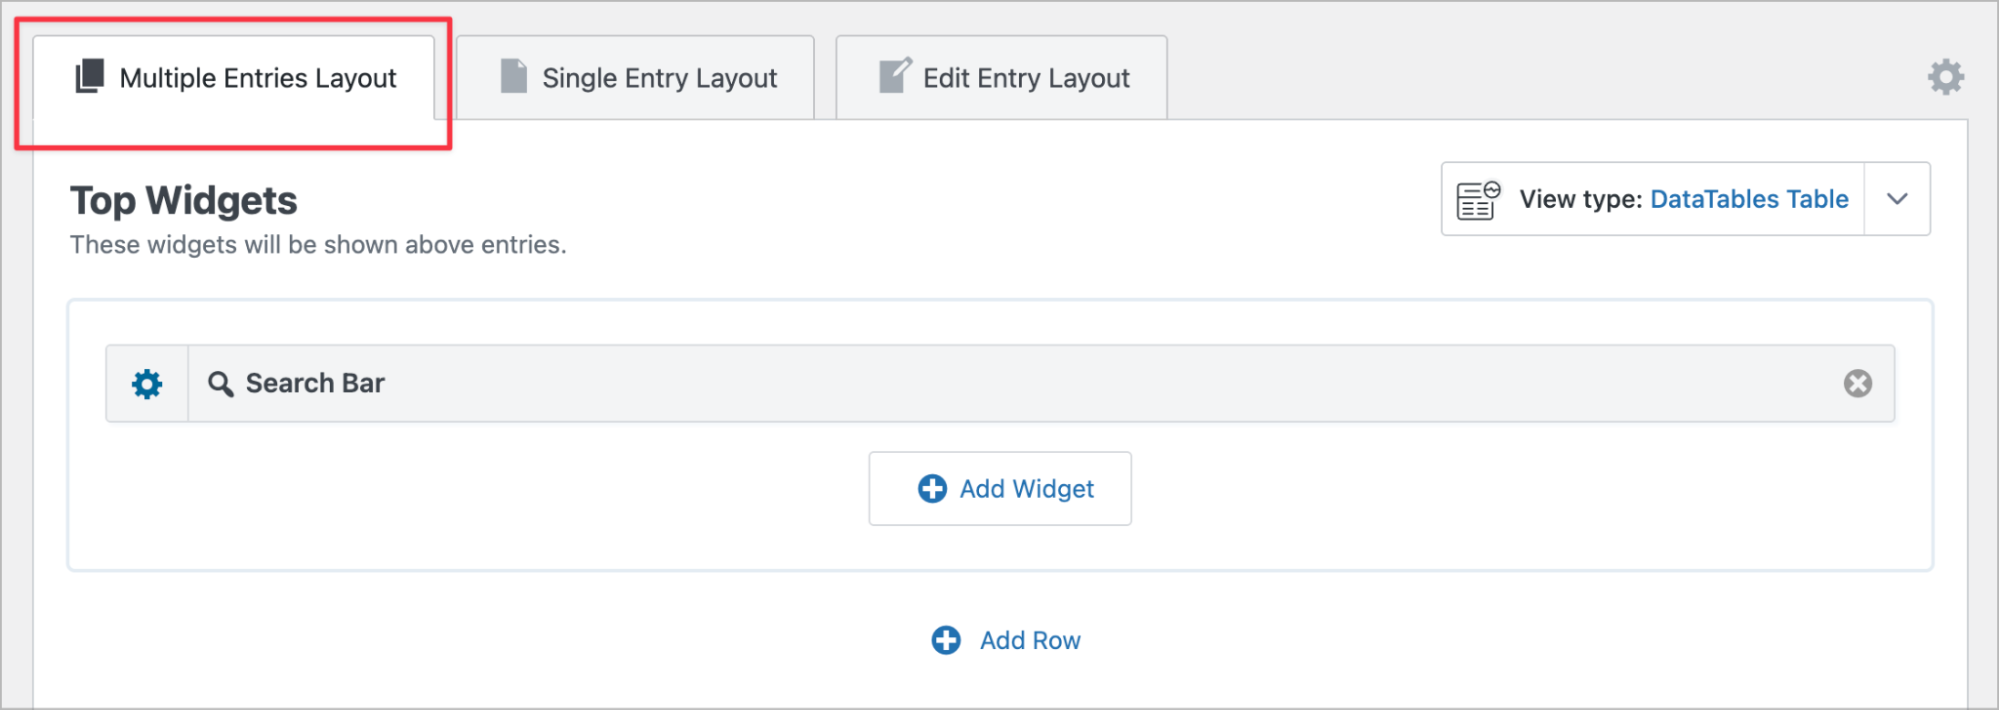Open the View type selector box

(1685, 199)
